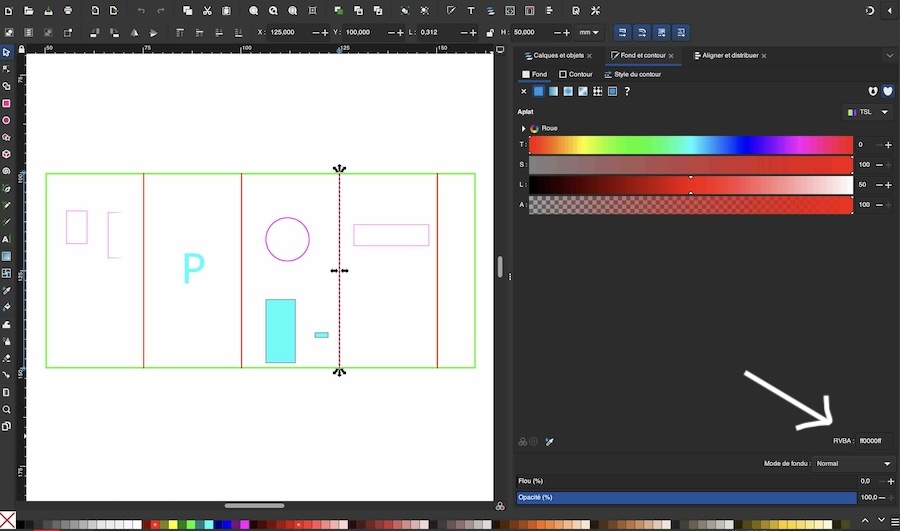Open the TSL color mode dropdown
Viewport: 900px width, 531px height.
pyautogui.click(x=868, y=112)
